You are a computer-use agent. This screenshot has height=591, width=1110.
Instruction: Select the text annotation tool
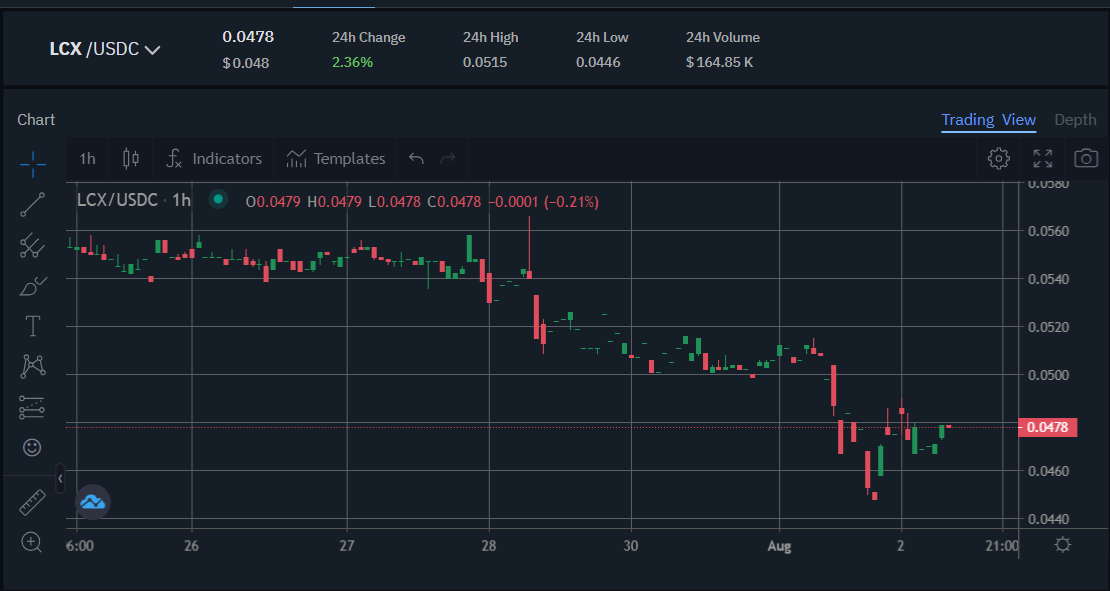pos(32,326)
